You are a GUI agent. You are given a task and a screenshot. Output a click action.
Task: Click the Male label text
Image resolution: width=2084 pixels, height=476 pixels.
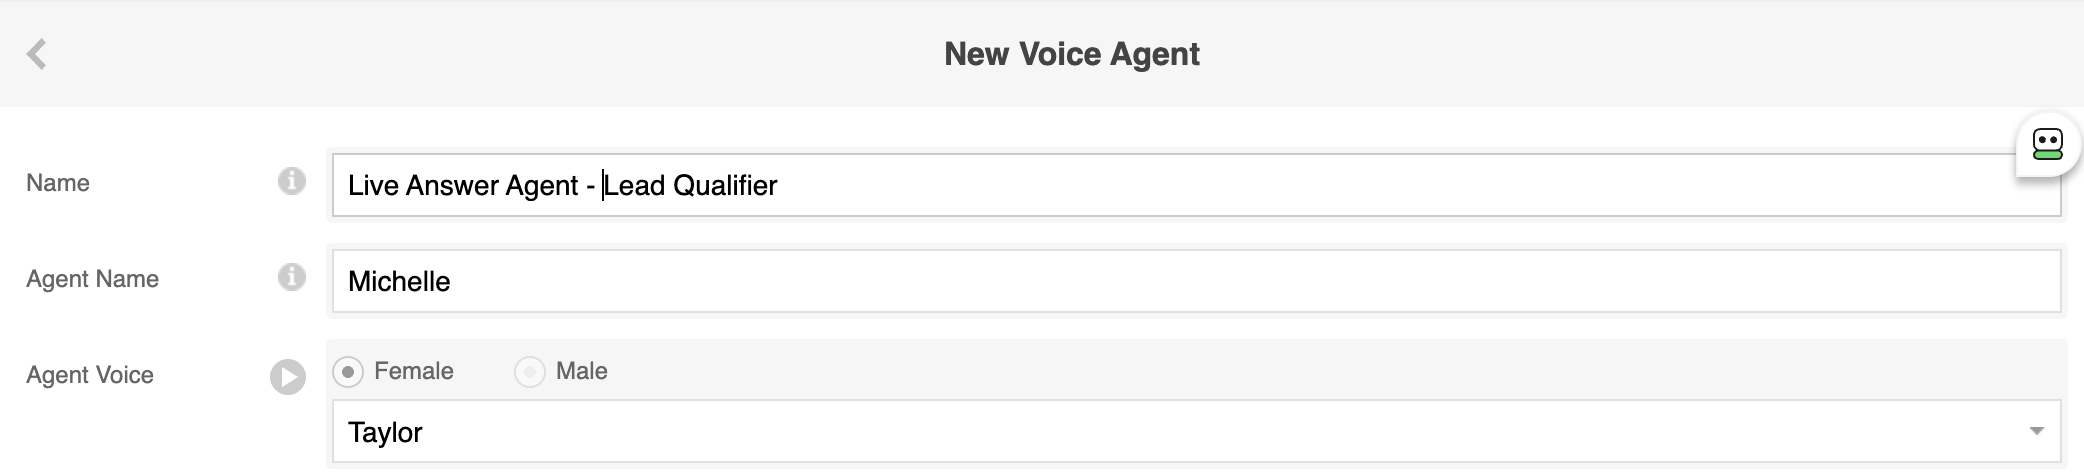tap(581, 371)
